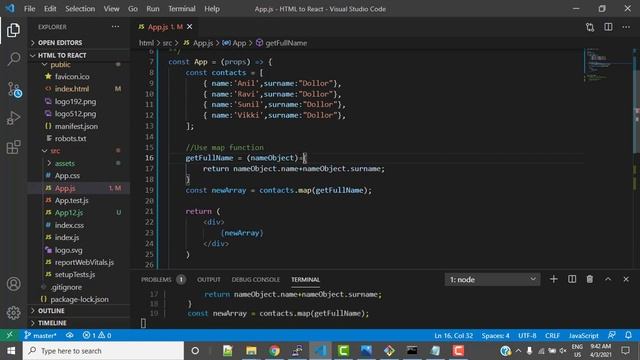Close the terminal panel
Image resolution: width=640 pixels, height=360 pixels.
click(626, 279)
